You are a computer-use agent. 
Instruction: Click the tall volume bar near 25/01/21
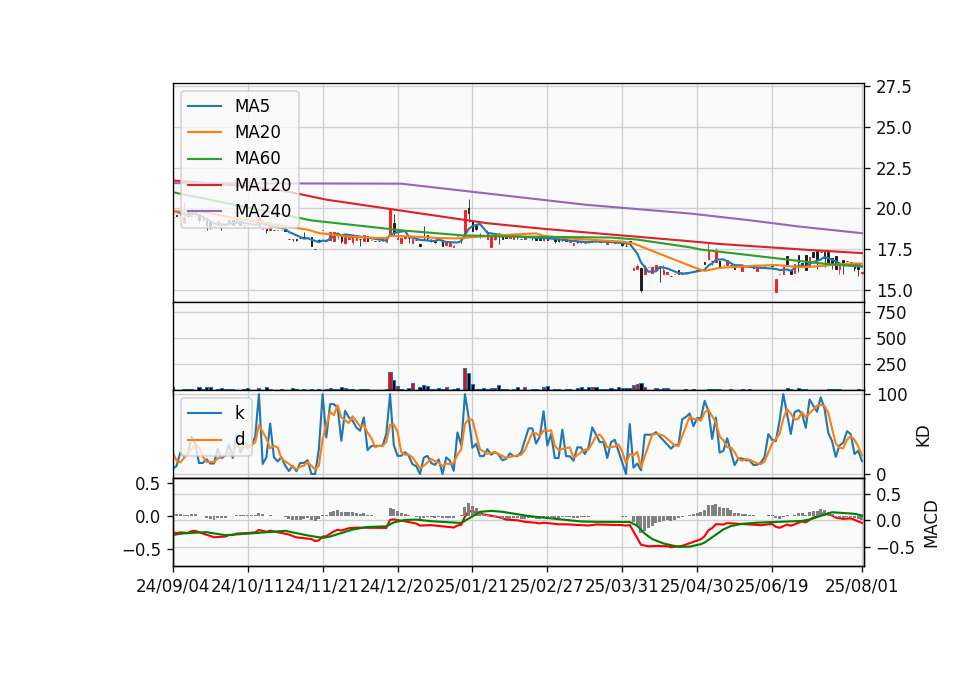click(x=465, y=379)
